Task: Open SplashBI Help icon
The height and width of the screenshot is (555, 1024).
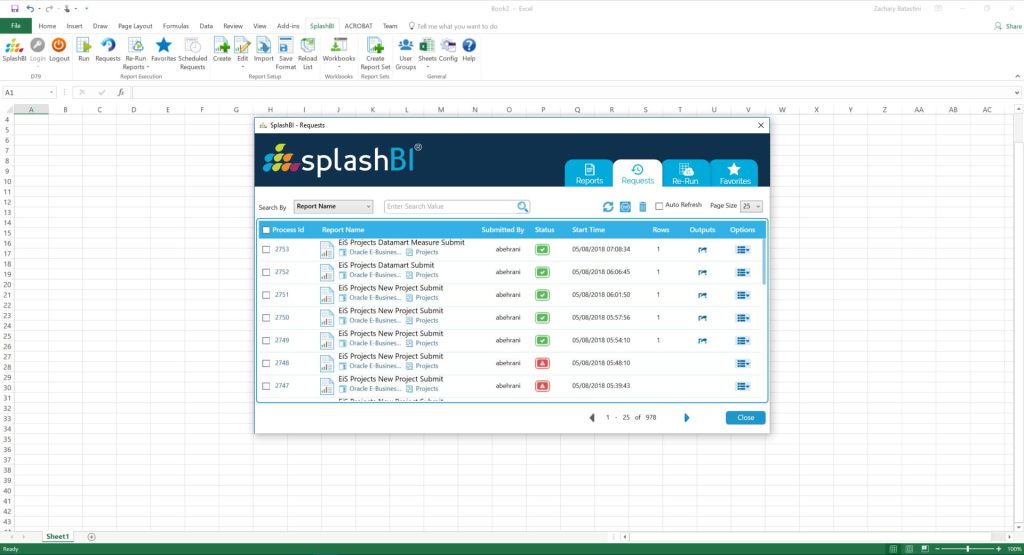Action: pos(469,45)
